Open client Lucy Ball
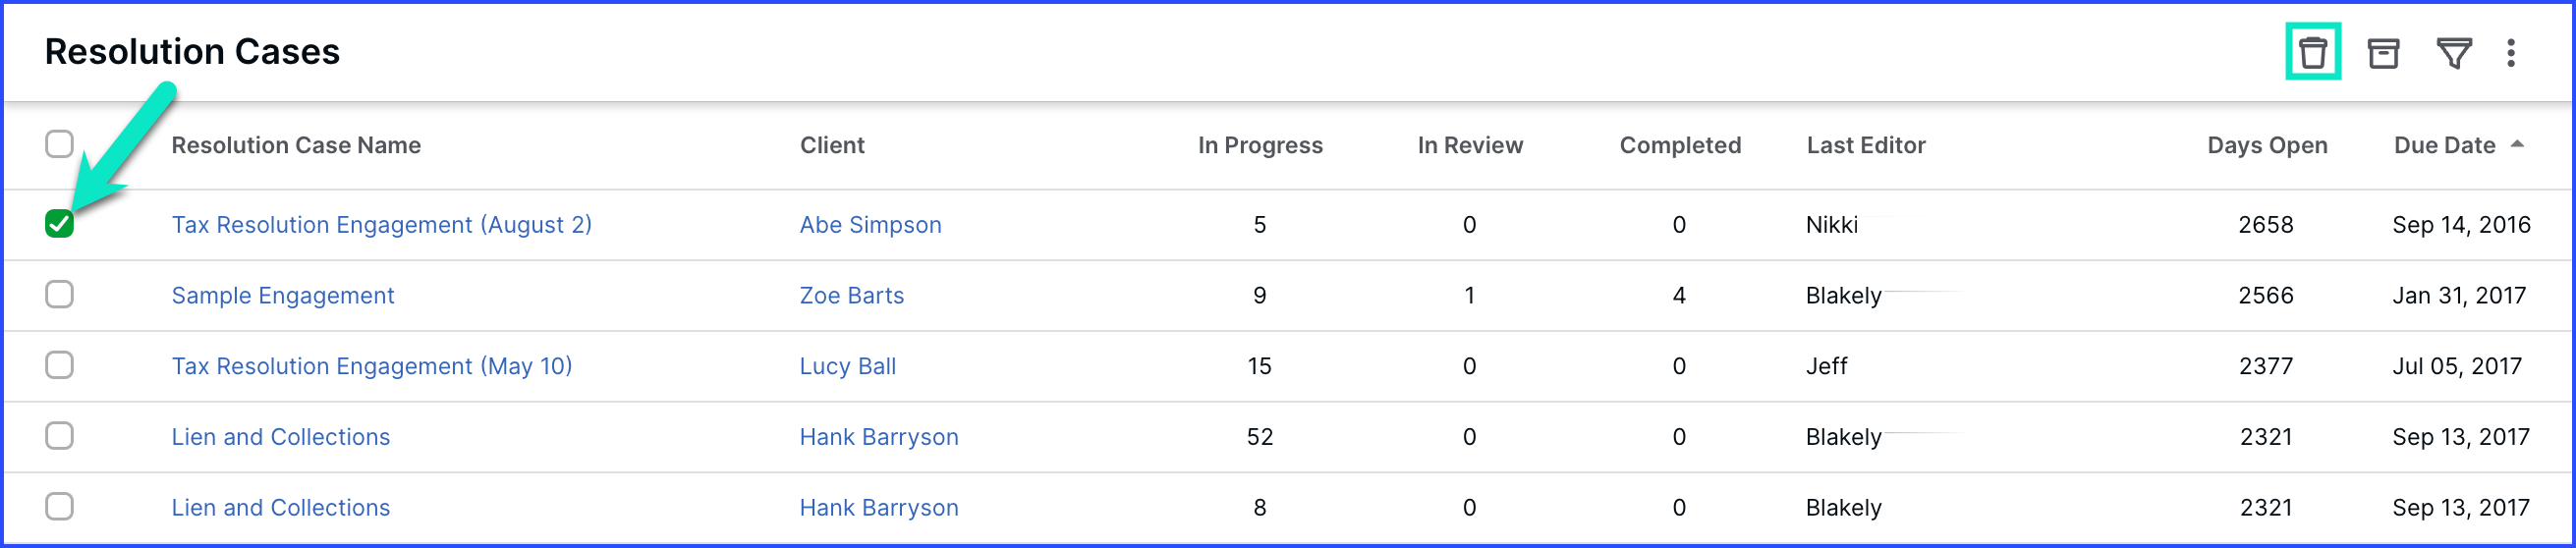Image resolution: width=2576 pixels, height=548 pixels. [847, 366]
